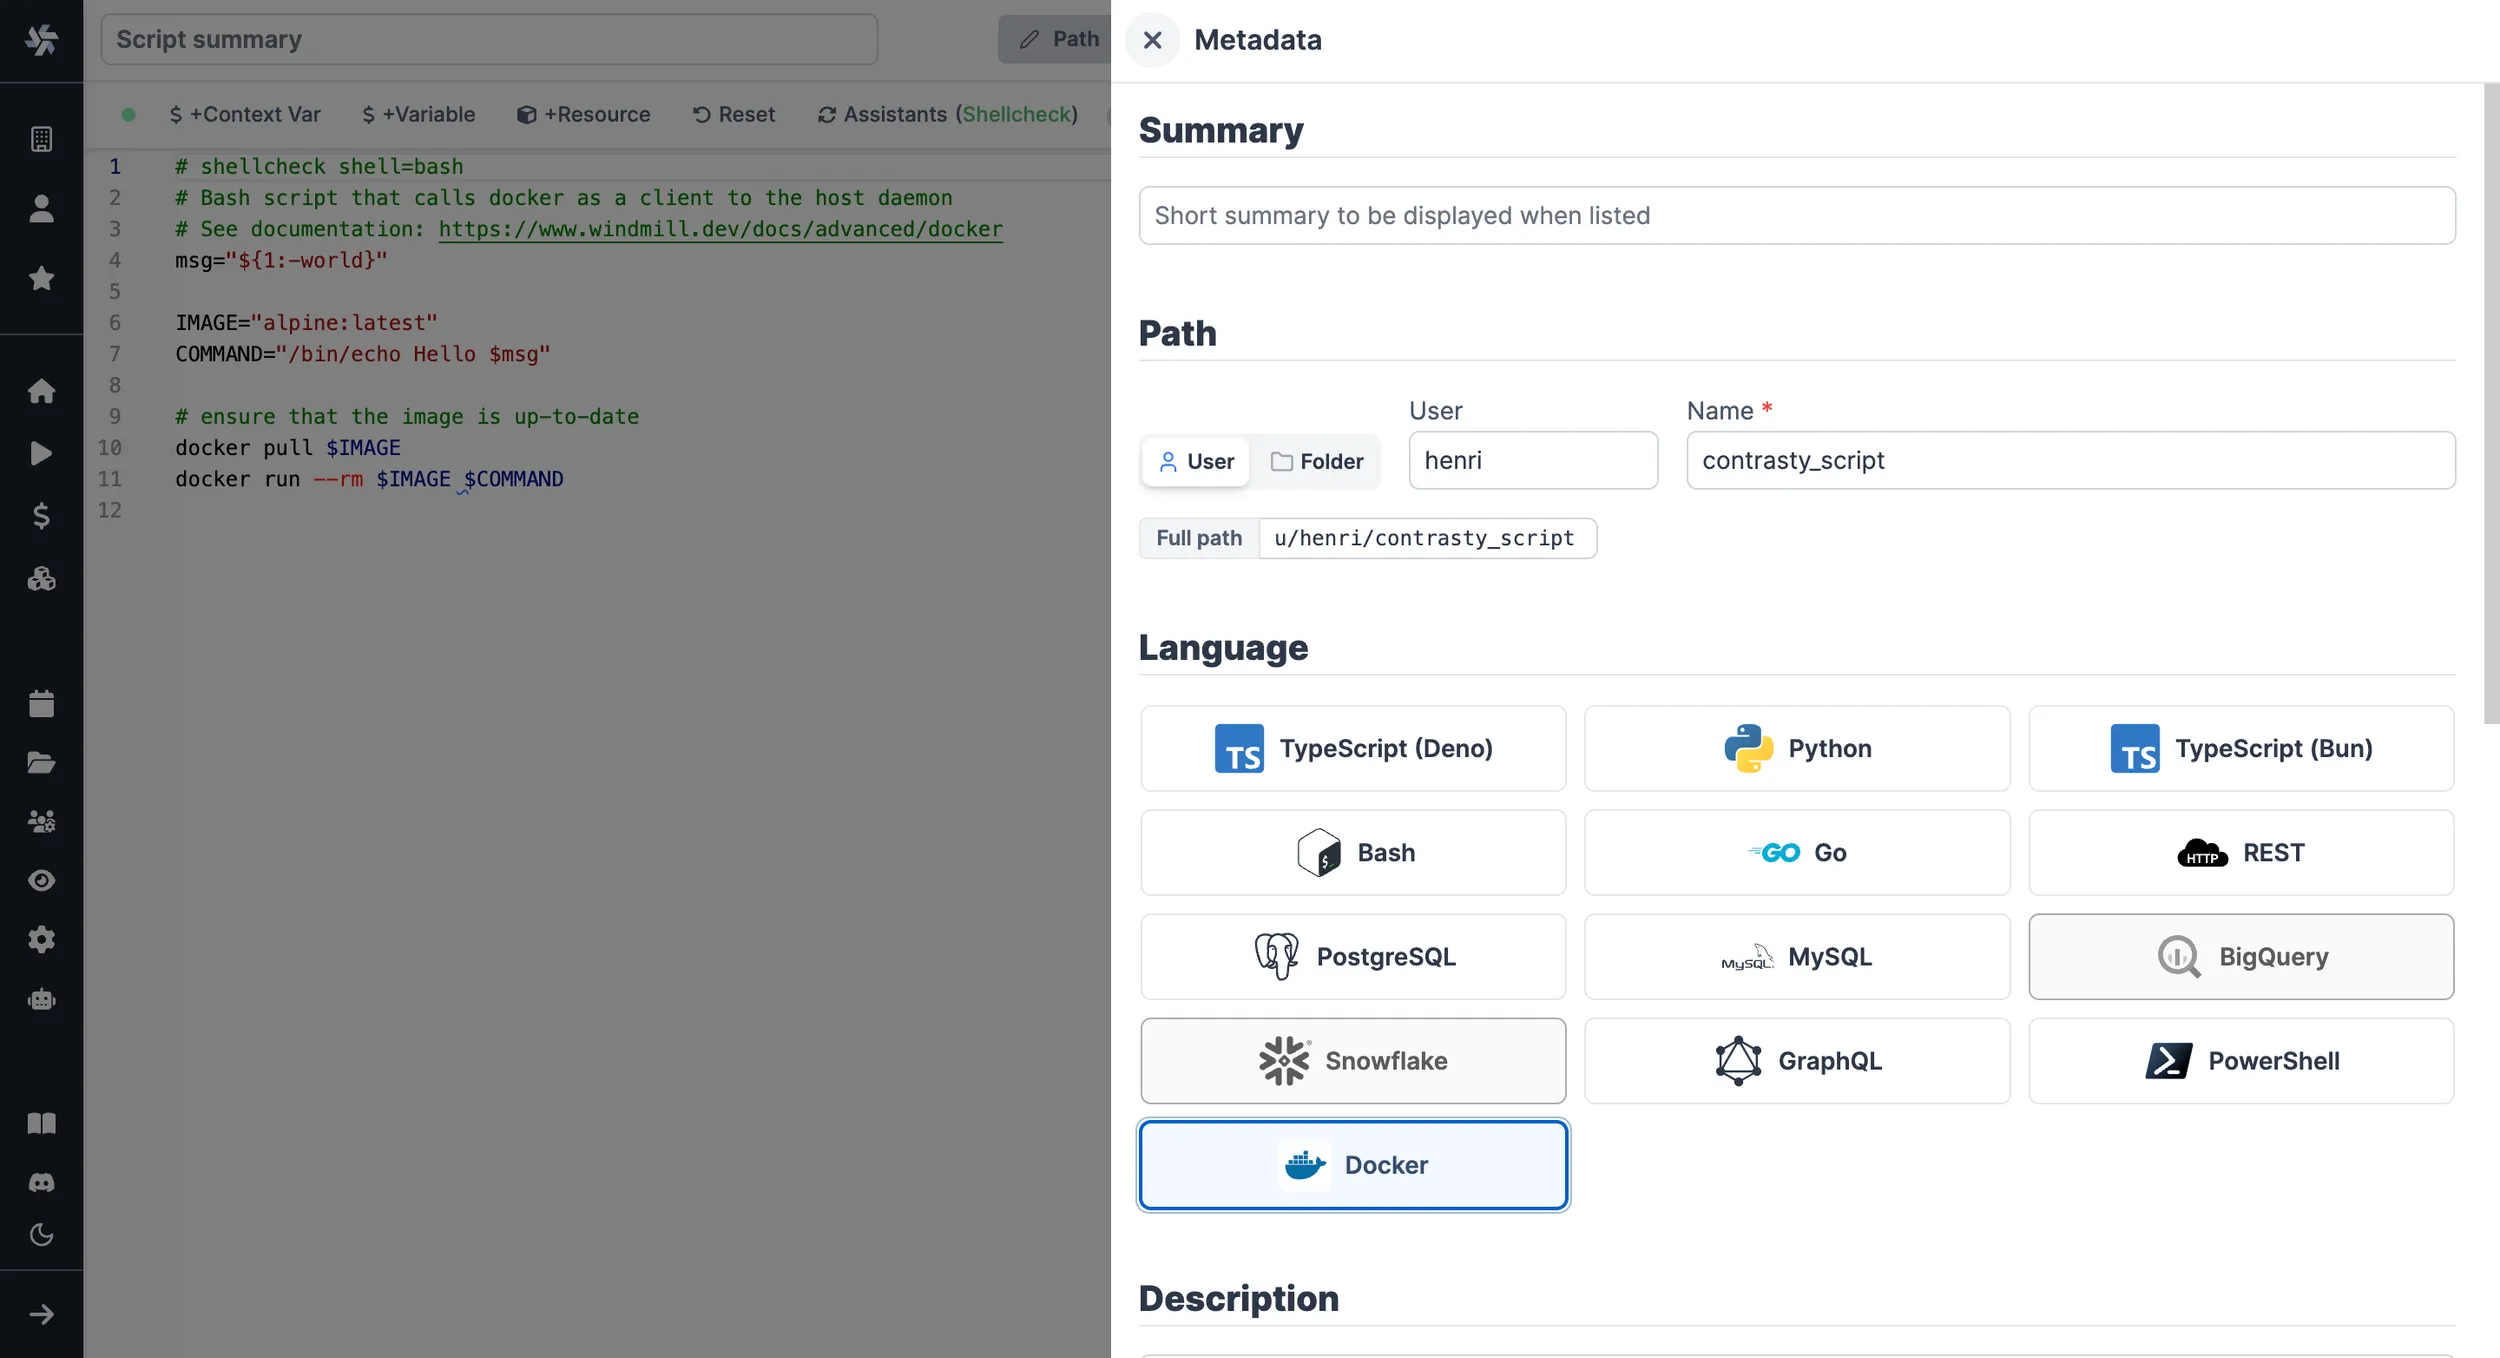
Task: Expand the sidebar with the arrow
Action: click(x=41, y=1314)
